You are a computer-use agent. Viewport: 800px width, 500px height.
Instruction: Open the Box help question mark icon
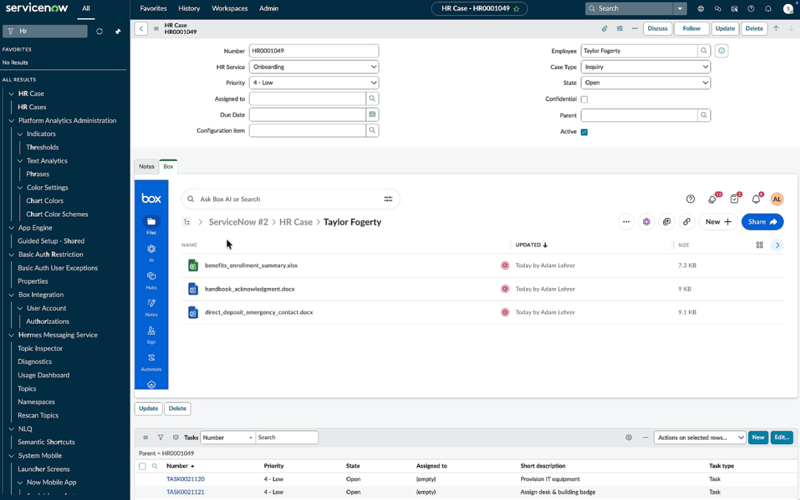pyautogui.click(x=690, y=199)
